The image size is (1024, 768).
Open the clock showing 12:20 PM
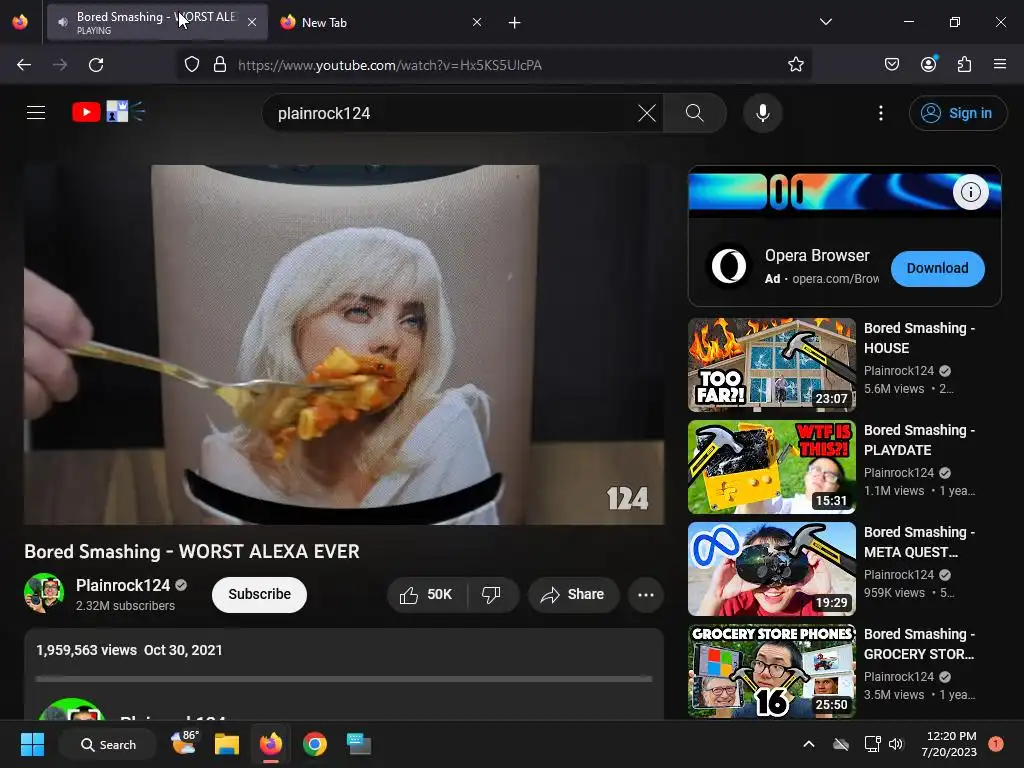pyautogui.click(x=949, y=744)
